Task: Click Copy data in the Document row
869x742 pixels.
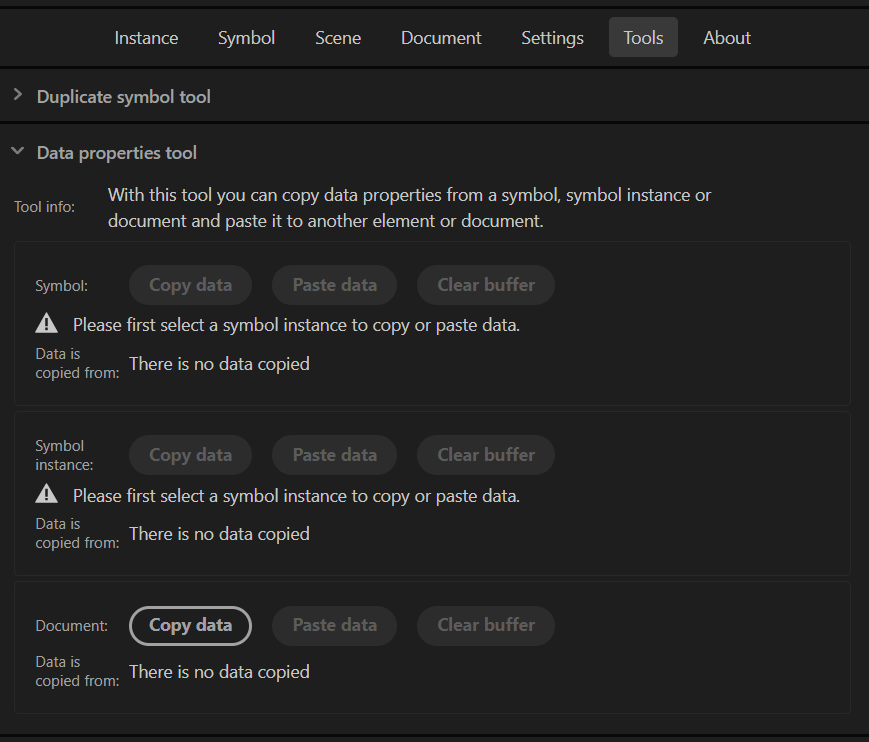Action: (191, 626)
